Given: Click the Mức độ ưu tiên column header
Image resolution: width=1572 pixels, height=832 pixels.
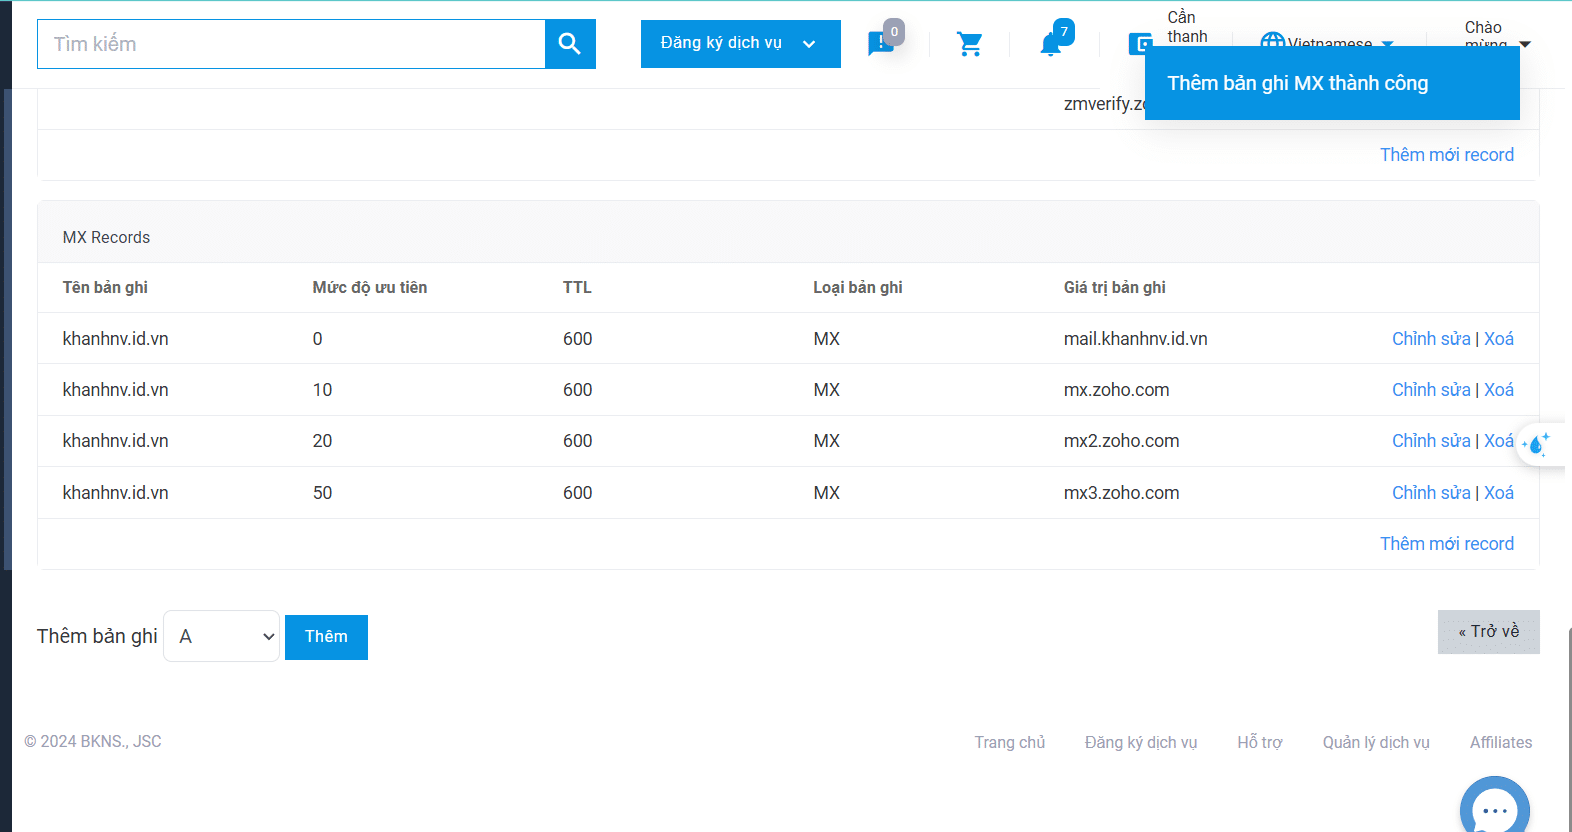Looking at the screenshot, I should click(370, 288).
